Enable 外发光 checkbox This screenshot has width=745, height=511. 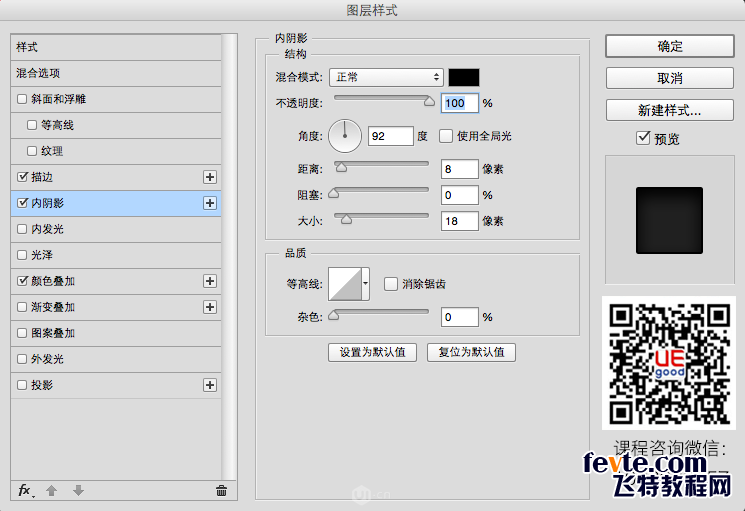point(22,359)
